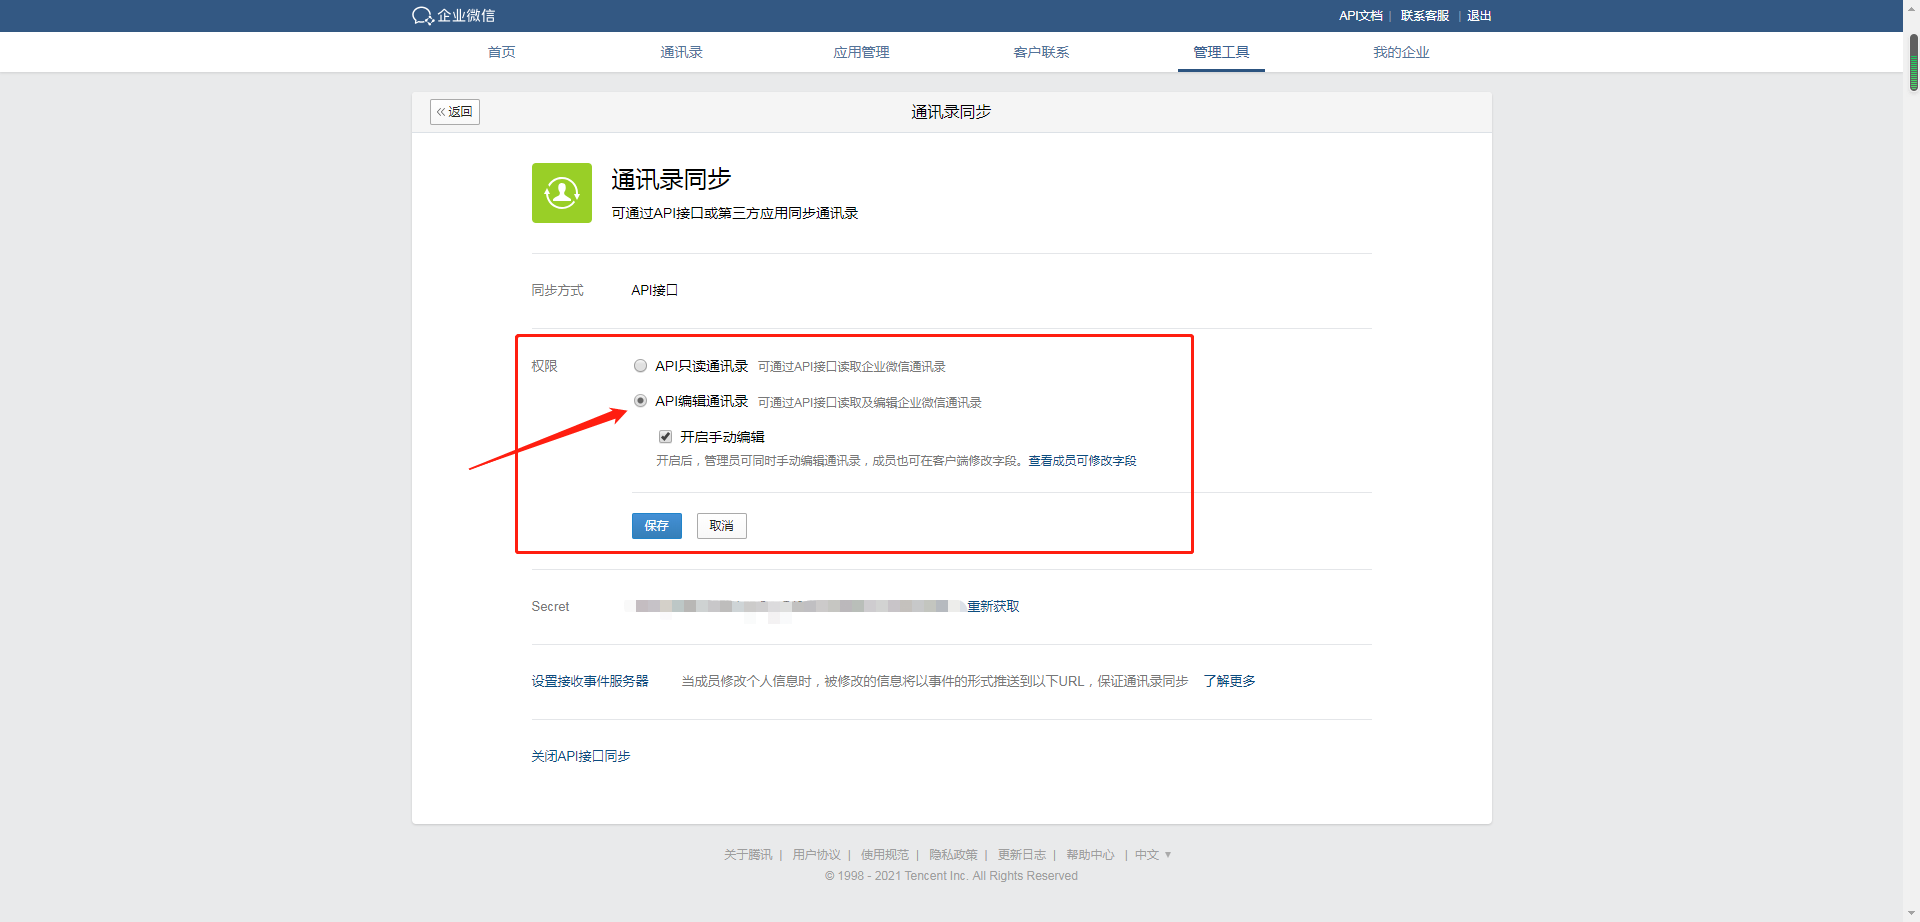Click the 保存 save button

[656, 525]
